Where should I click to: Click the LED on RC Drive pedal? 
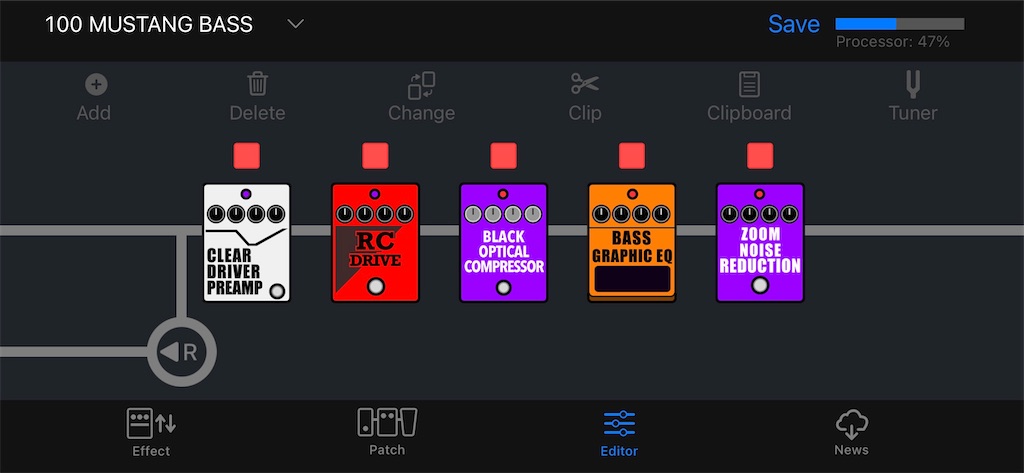375,194
